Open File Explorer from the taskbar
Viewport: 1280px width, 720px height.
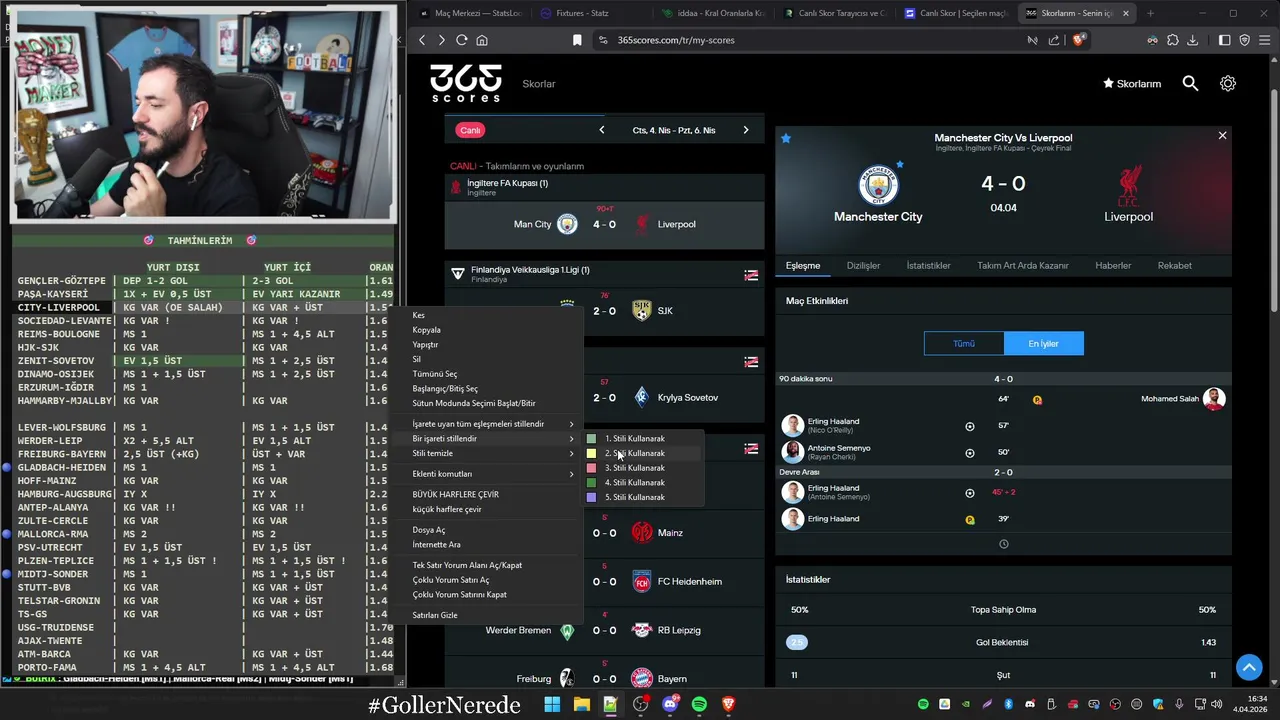(581, 705)
